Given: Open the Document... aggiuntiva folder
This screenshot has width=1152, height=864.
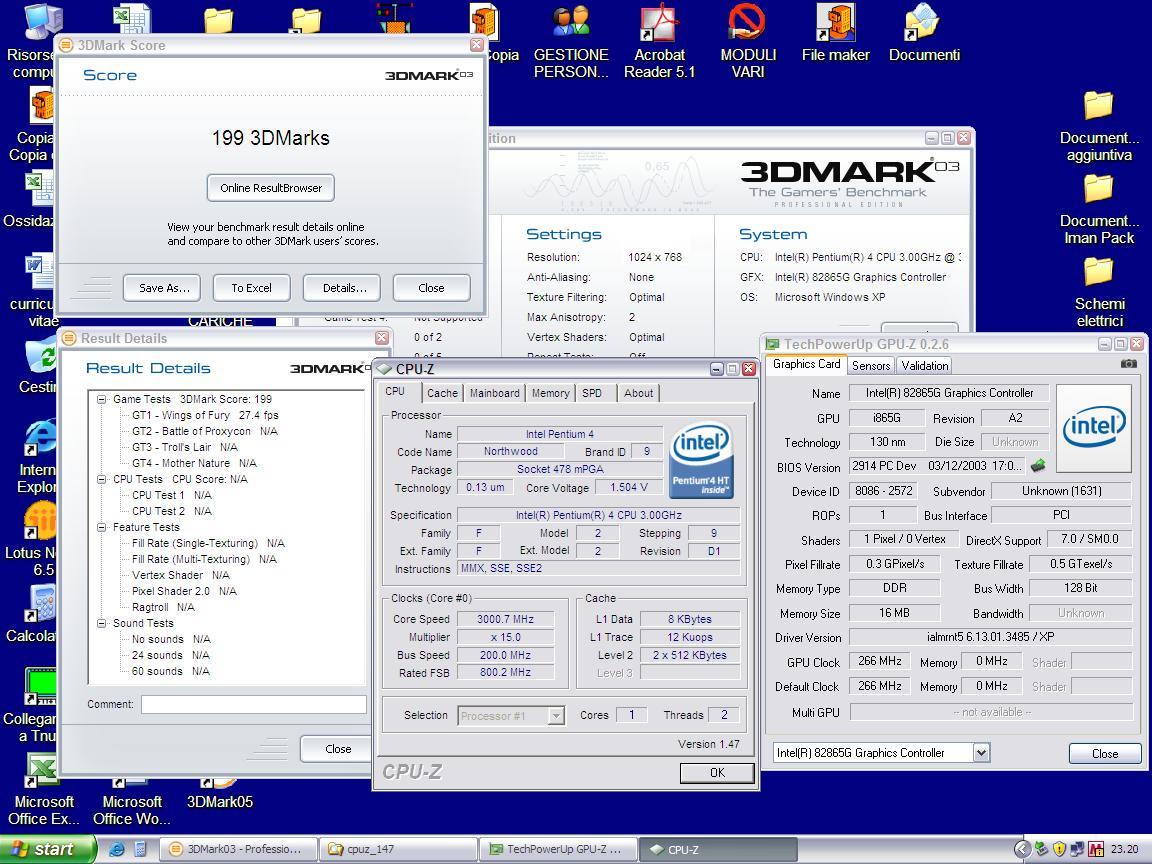Looking at the screenshot, I should click(1099, 126).
